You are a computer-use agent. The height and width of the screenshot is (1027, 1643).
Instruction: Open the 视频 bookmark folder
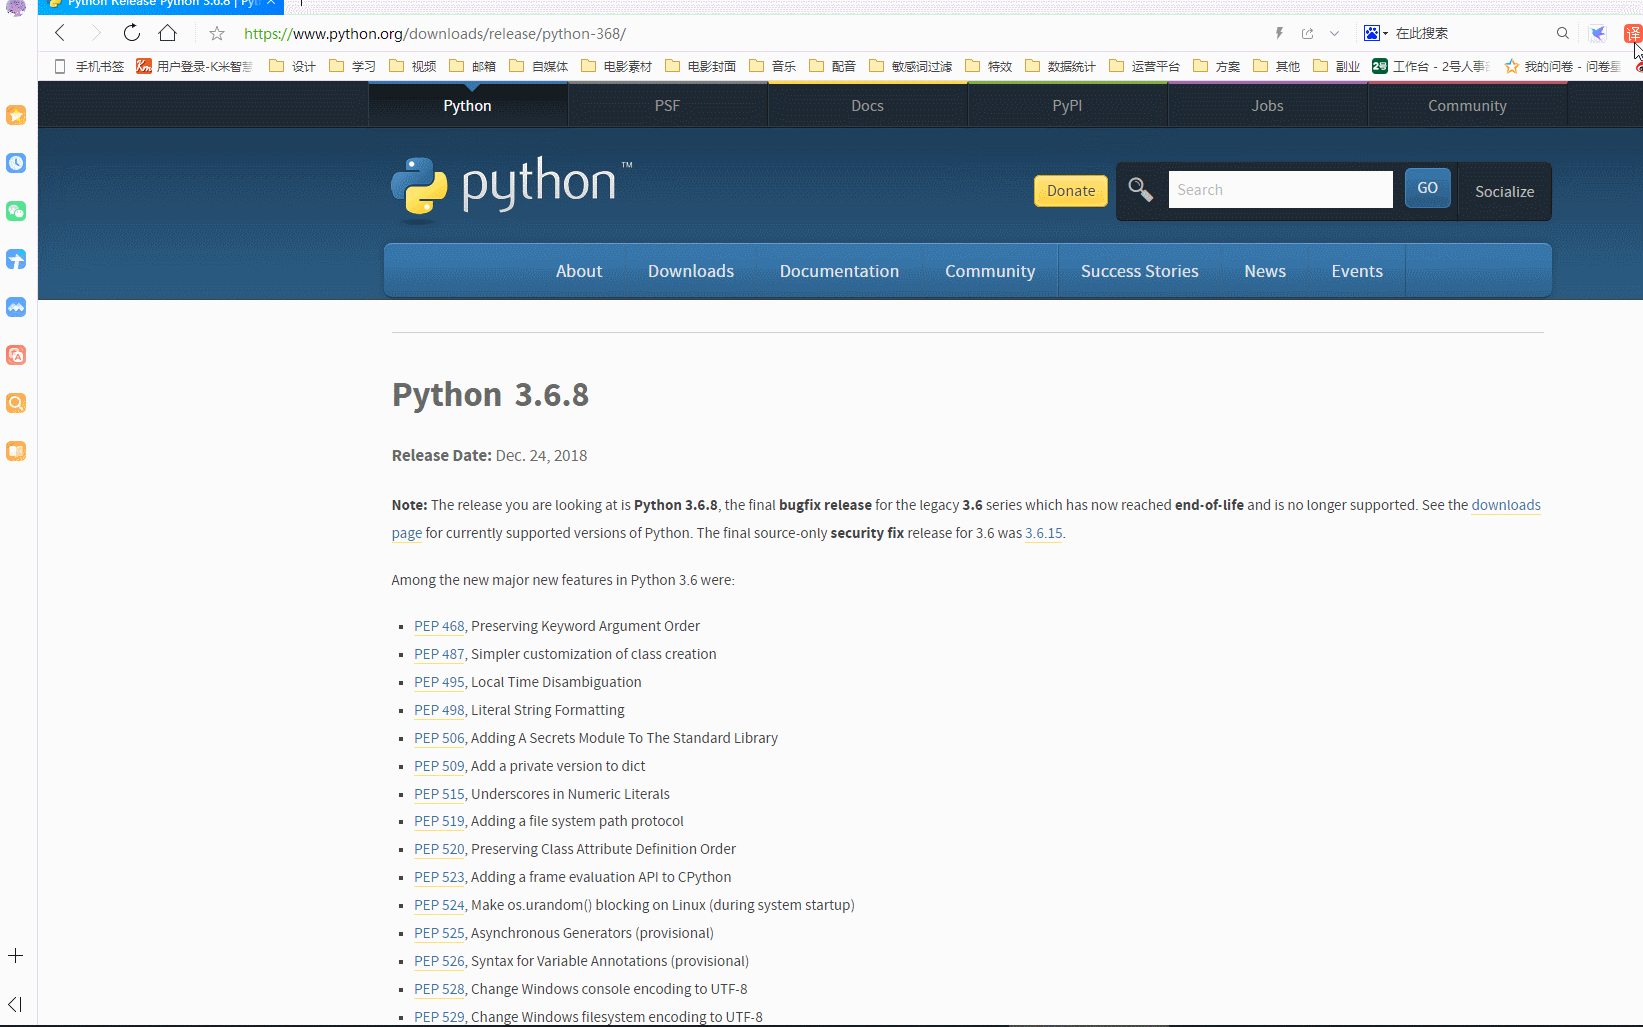coord(412,66)
